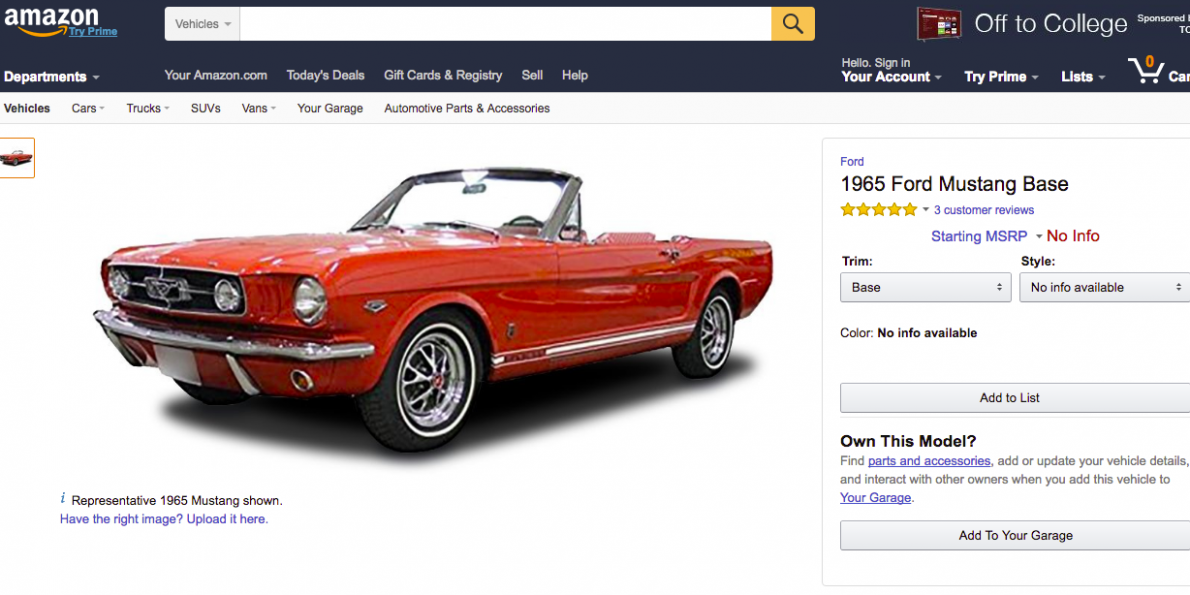
Task: Open the Departments menu
Action: (51, 77)
